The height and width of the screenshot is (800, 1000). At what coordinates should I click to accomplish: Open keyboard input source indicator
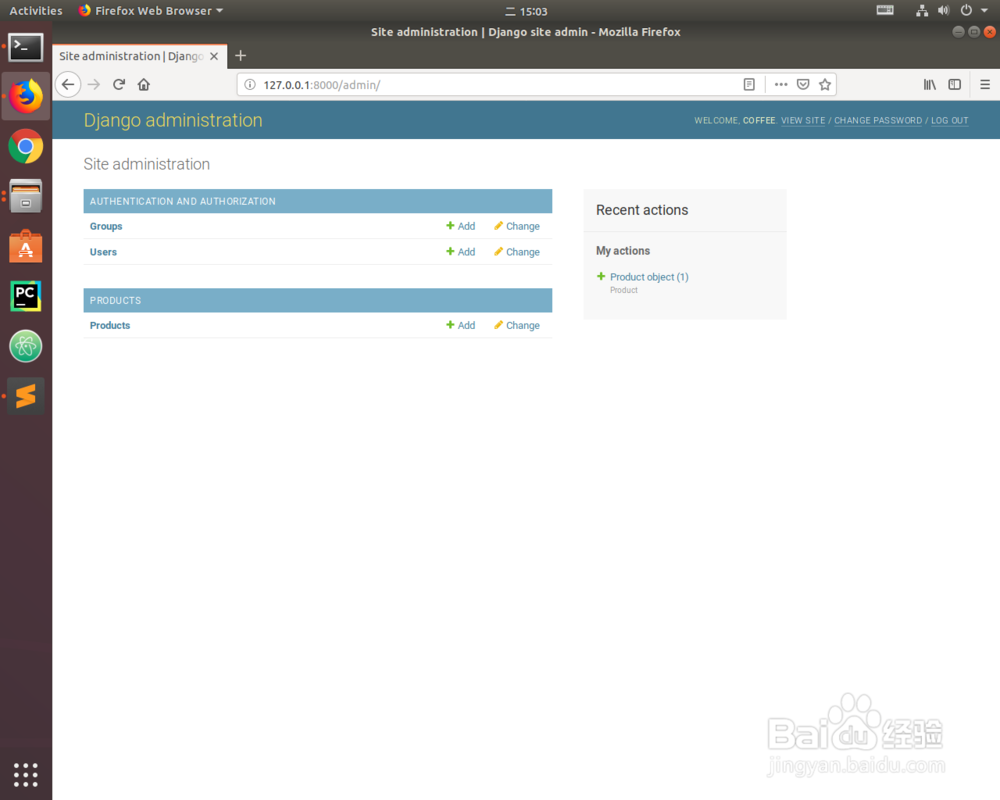pos(885,10)
